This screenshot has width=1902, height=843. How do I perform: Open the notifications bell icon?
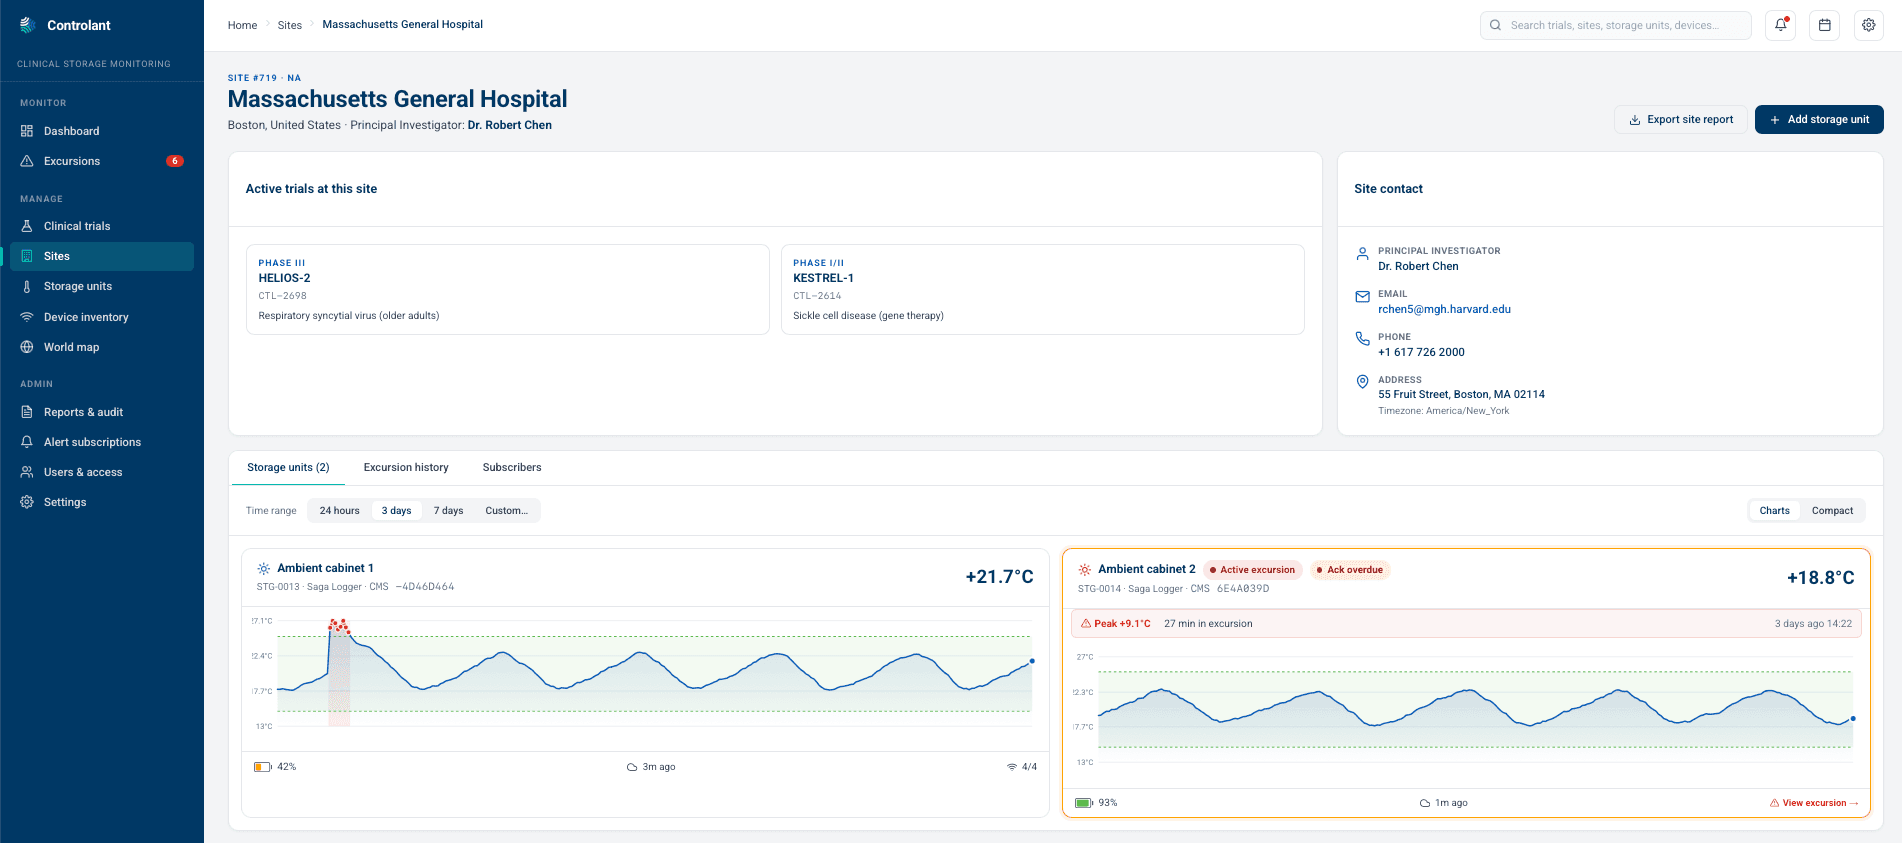coord(1780,25)
